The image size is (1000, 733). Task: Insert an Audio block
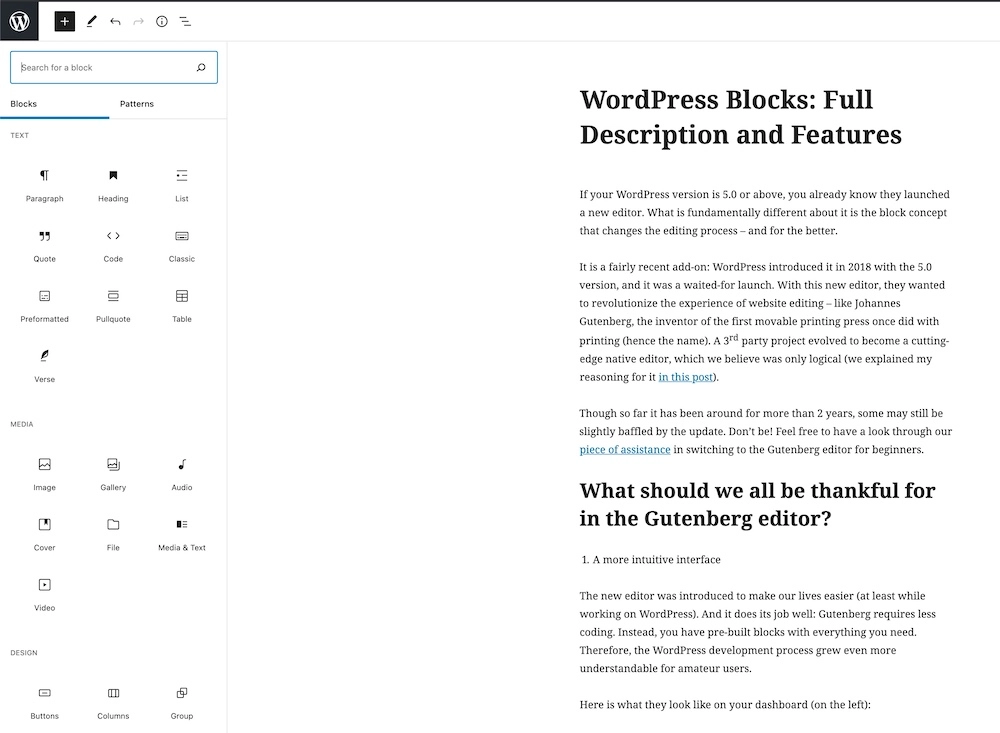182,474
